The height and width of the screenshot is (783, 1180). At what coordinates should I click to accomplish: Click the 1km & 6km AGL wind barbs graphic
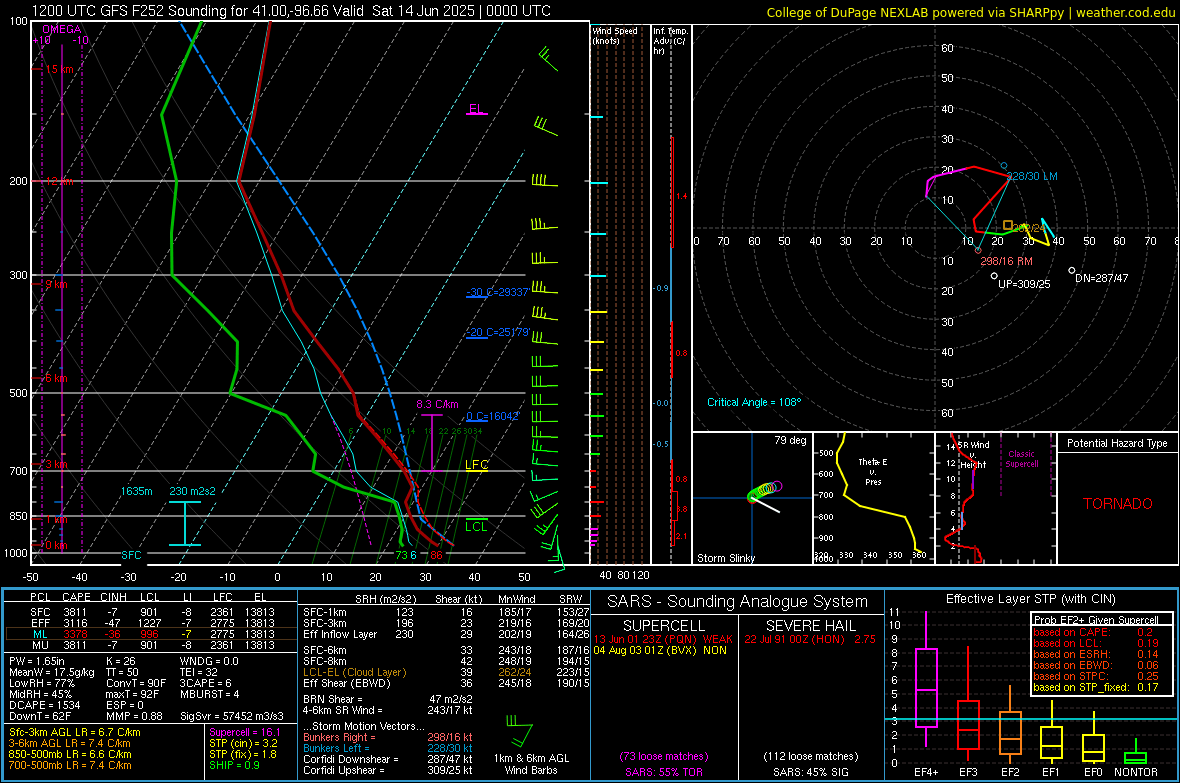520,731
